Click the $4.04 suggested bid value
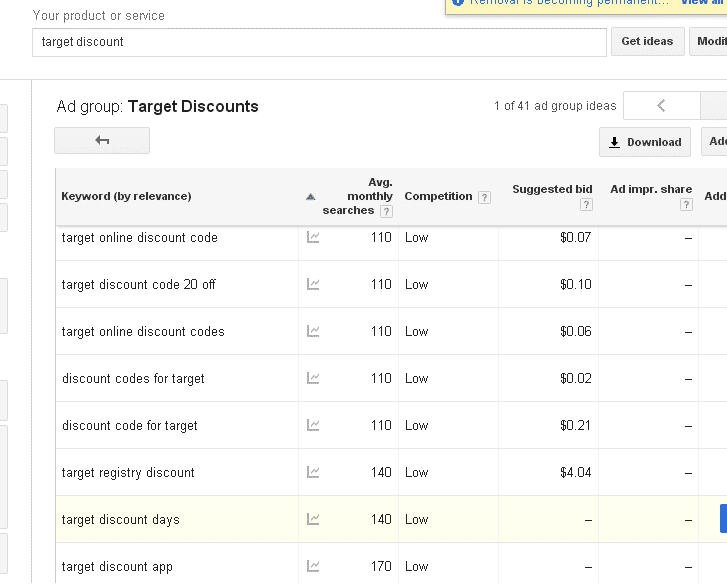The width and height of the screenshot is (727, 585). 575,472
